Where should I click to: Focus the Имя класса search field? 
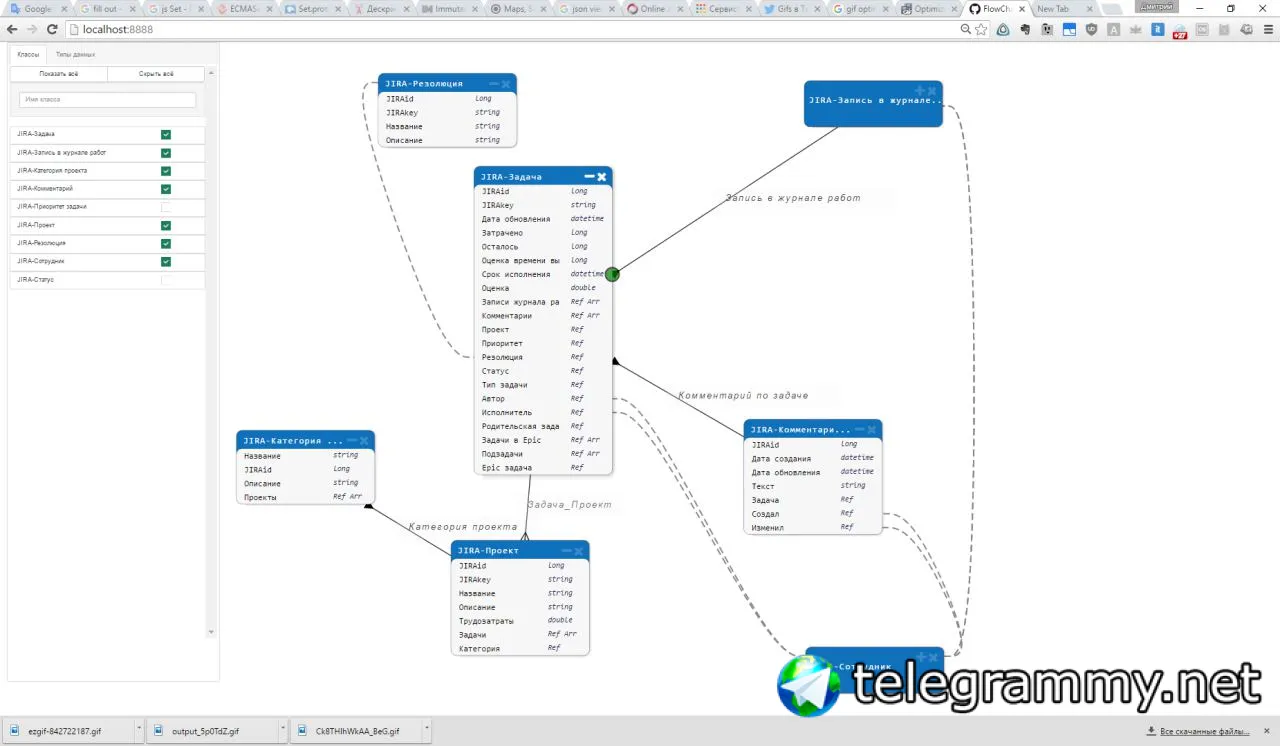pos(108,100)
